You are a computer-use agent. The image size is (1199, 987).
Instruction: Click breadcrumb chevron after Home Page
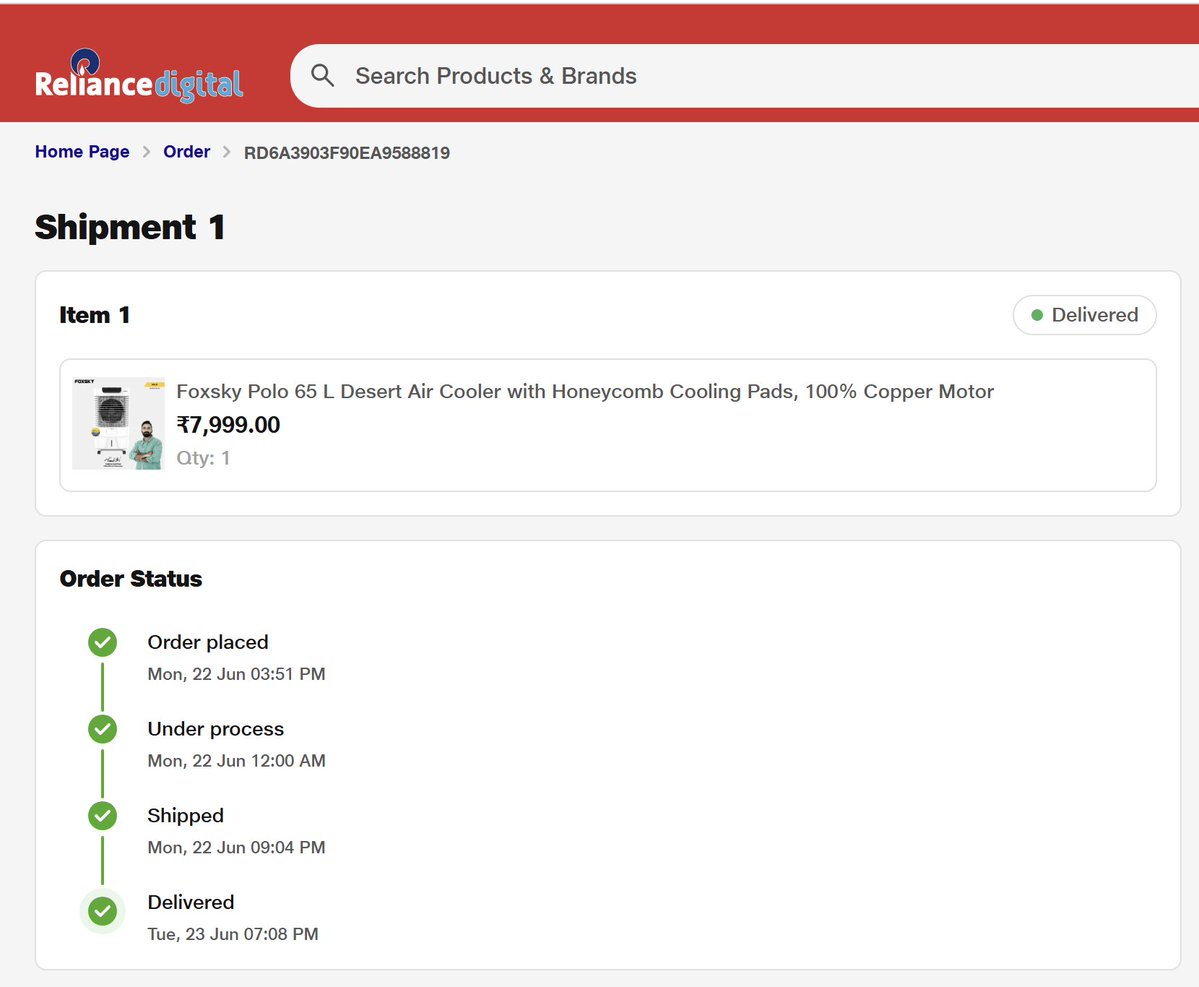coord(147,152)
